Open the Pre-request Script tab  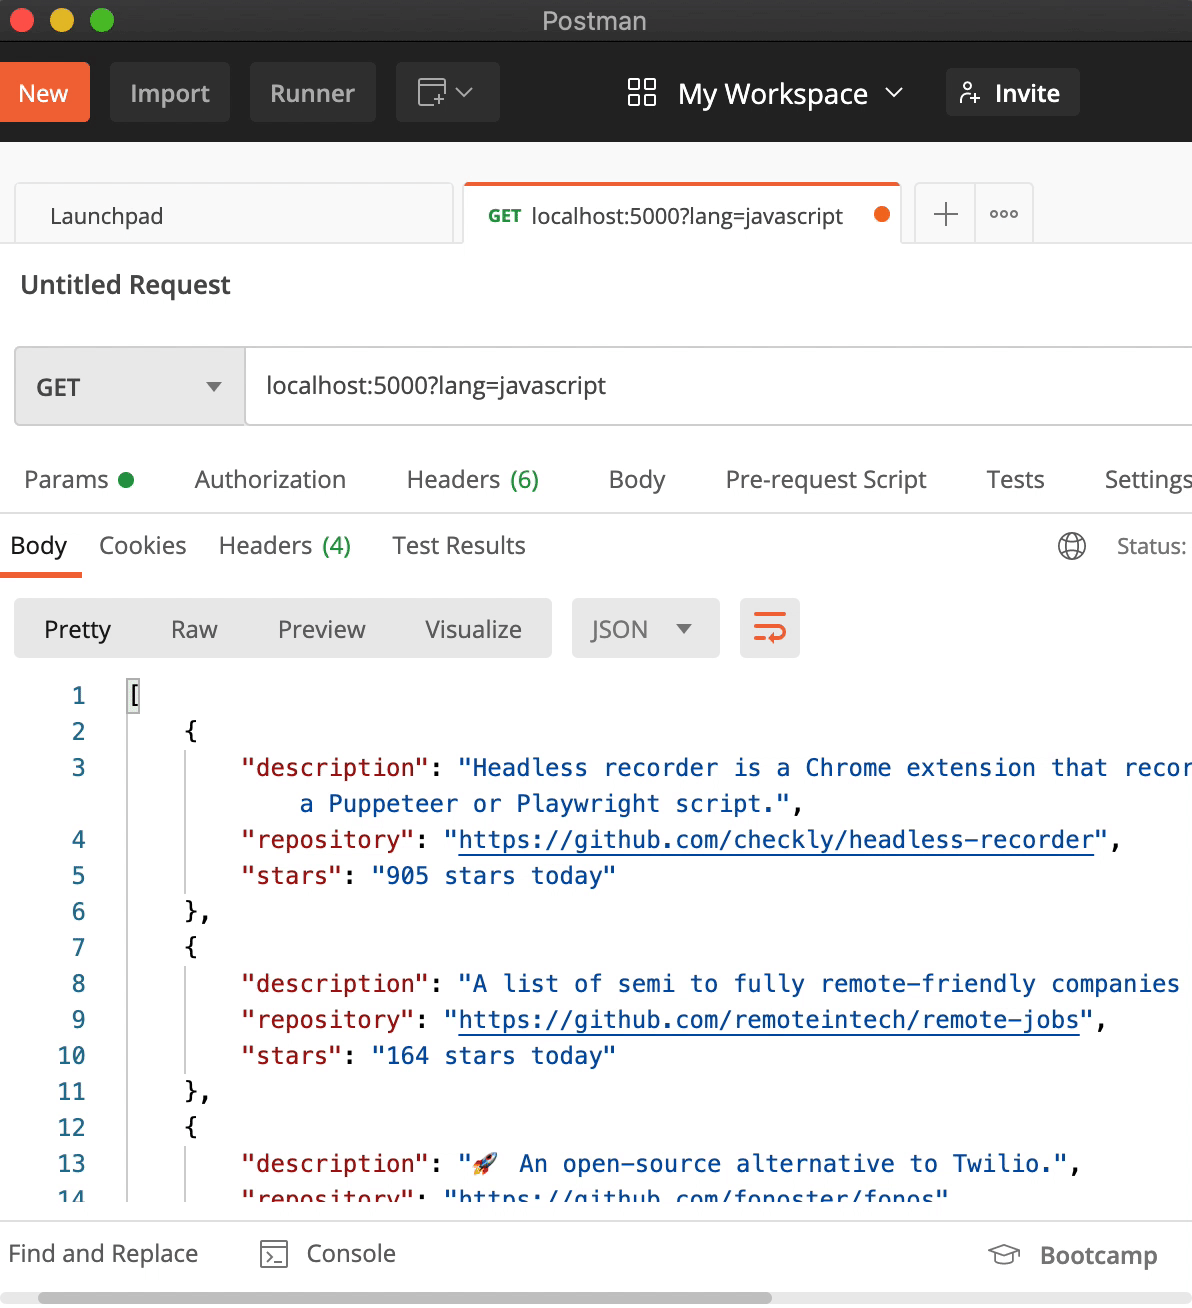click(826, 480)
